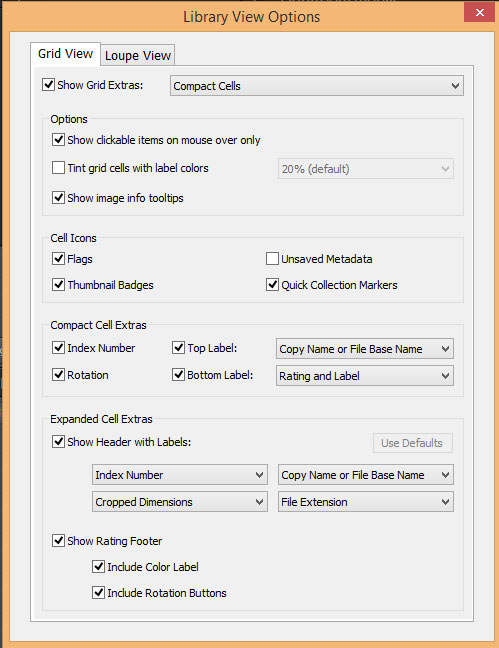Close the Library View Options dialog
The height and width of the screenshot is (648, 499).
(x=480, y=12)
